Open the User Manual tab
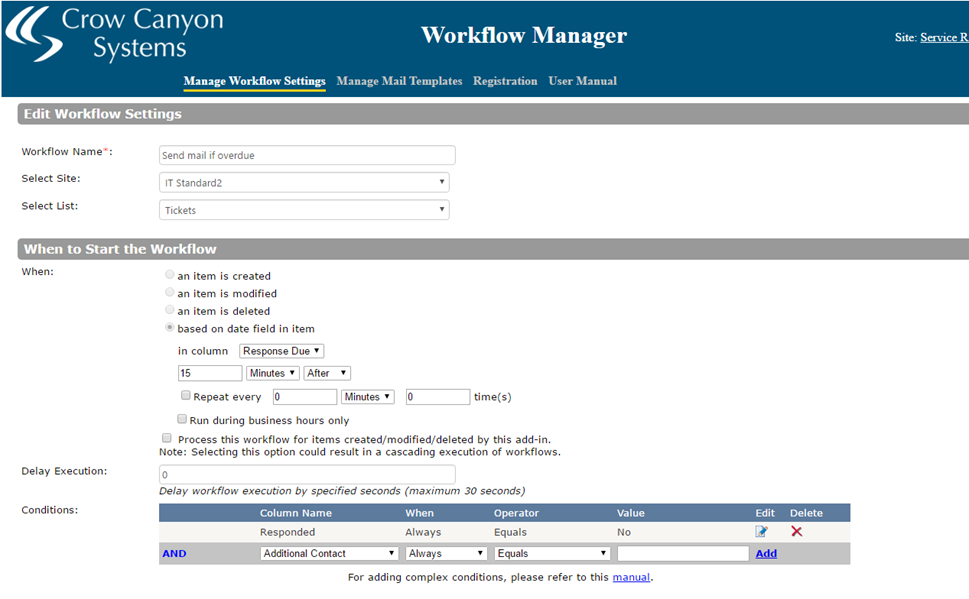Image resolution: width=969 pixels, height=599 pixels. 583,81
